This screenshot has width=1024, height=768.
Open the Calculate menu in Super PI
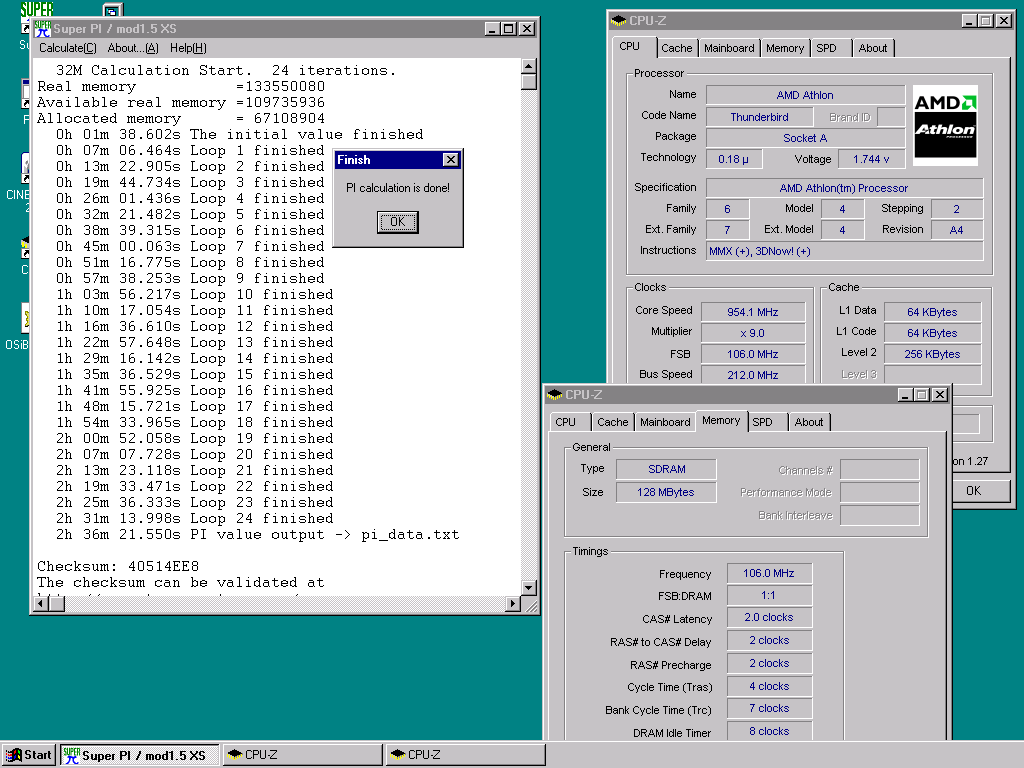[67, 48]
